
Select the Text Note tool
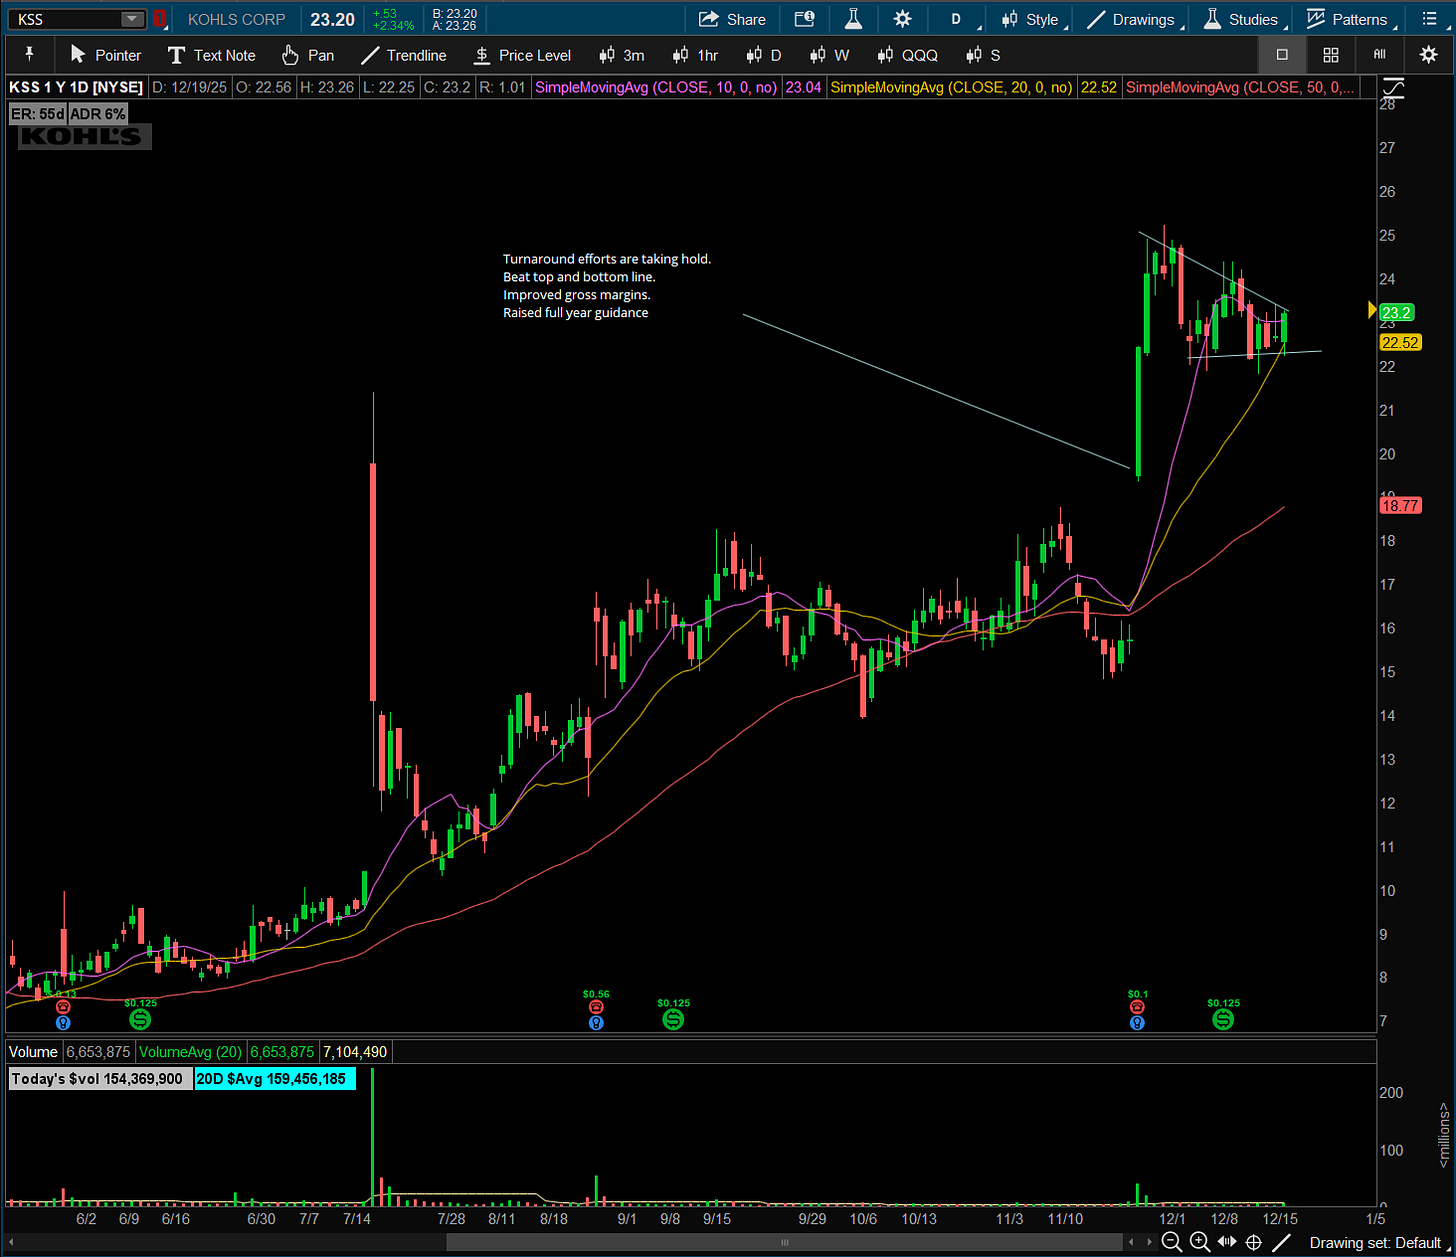(212, 55)
